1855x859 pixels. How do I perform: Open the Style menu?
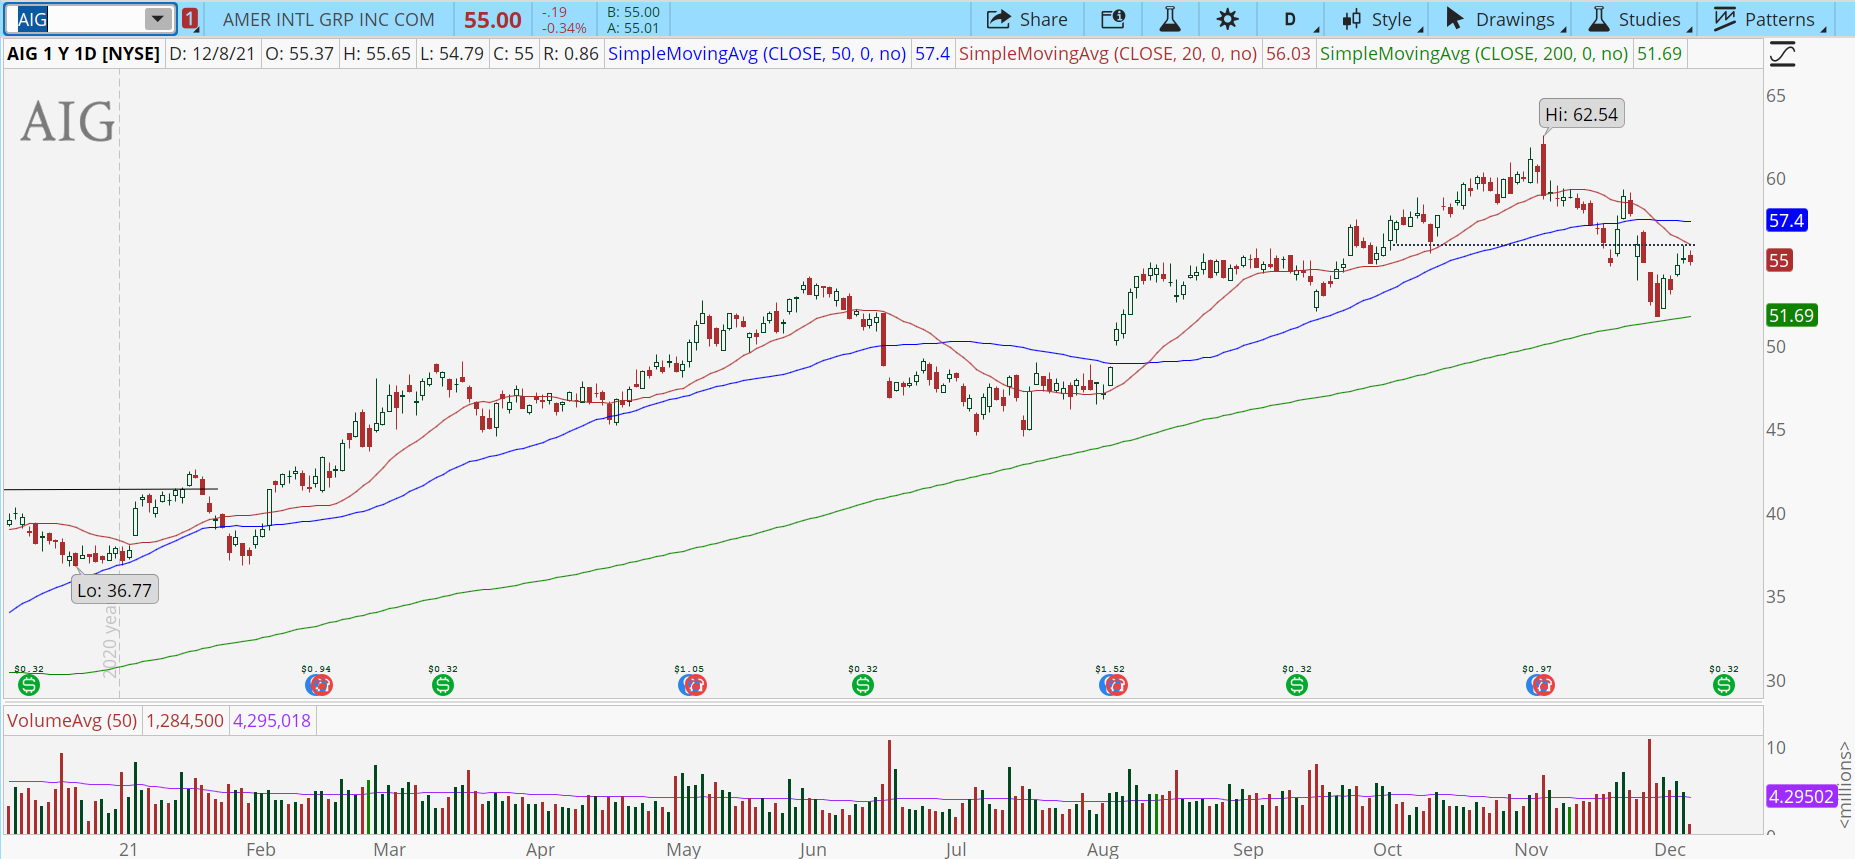pos(1381,19)
